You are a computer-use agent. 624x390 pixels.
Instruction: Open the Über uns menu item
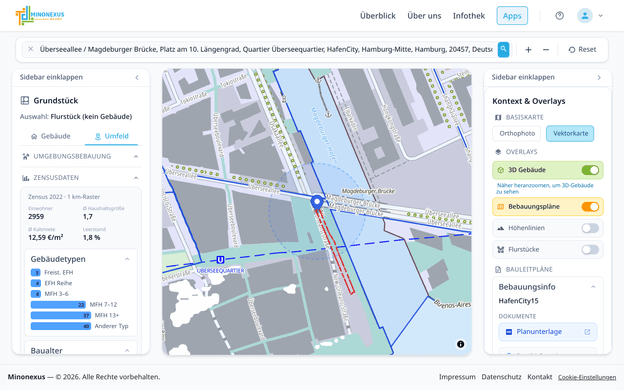tap(424, 16)
